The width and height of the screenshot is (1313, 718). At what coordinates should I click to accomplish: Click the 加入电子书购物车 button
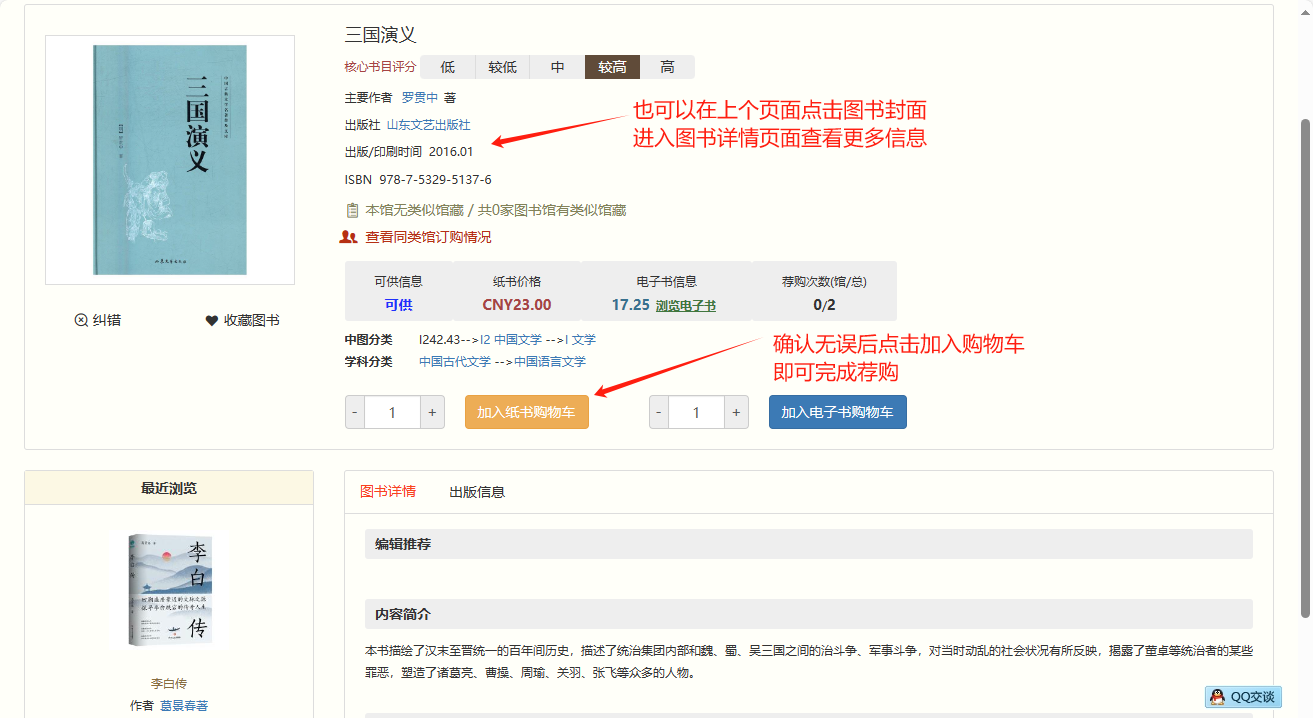[837, 412]
